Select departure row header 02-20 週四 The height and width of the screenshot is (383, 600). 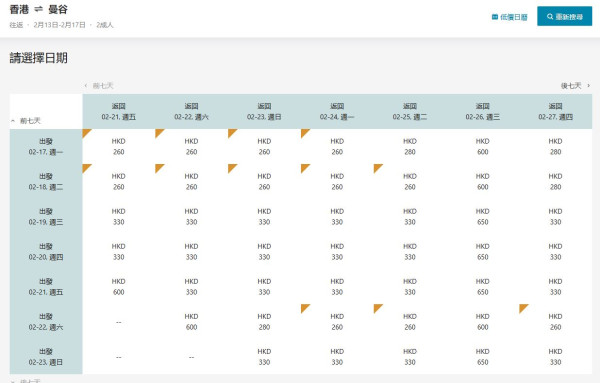click(46, 252)
